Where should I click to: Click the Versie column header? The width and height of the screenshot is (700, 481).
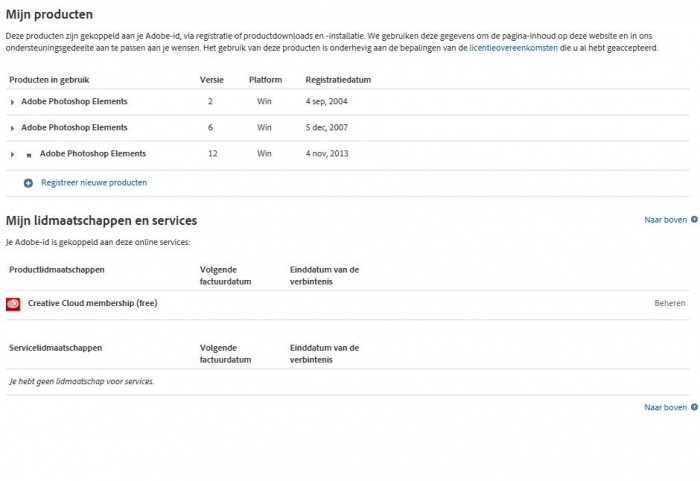click(212, 80)
